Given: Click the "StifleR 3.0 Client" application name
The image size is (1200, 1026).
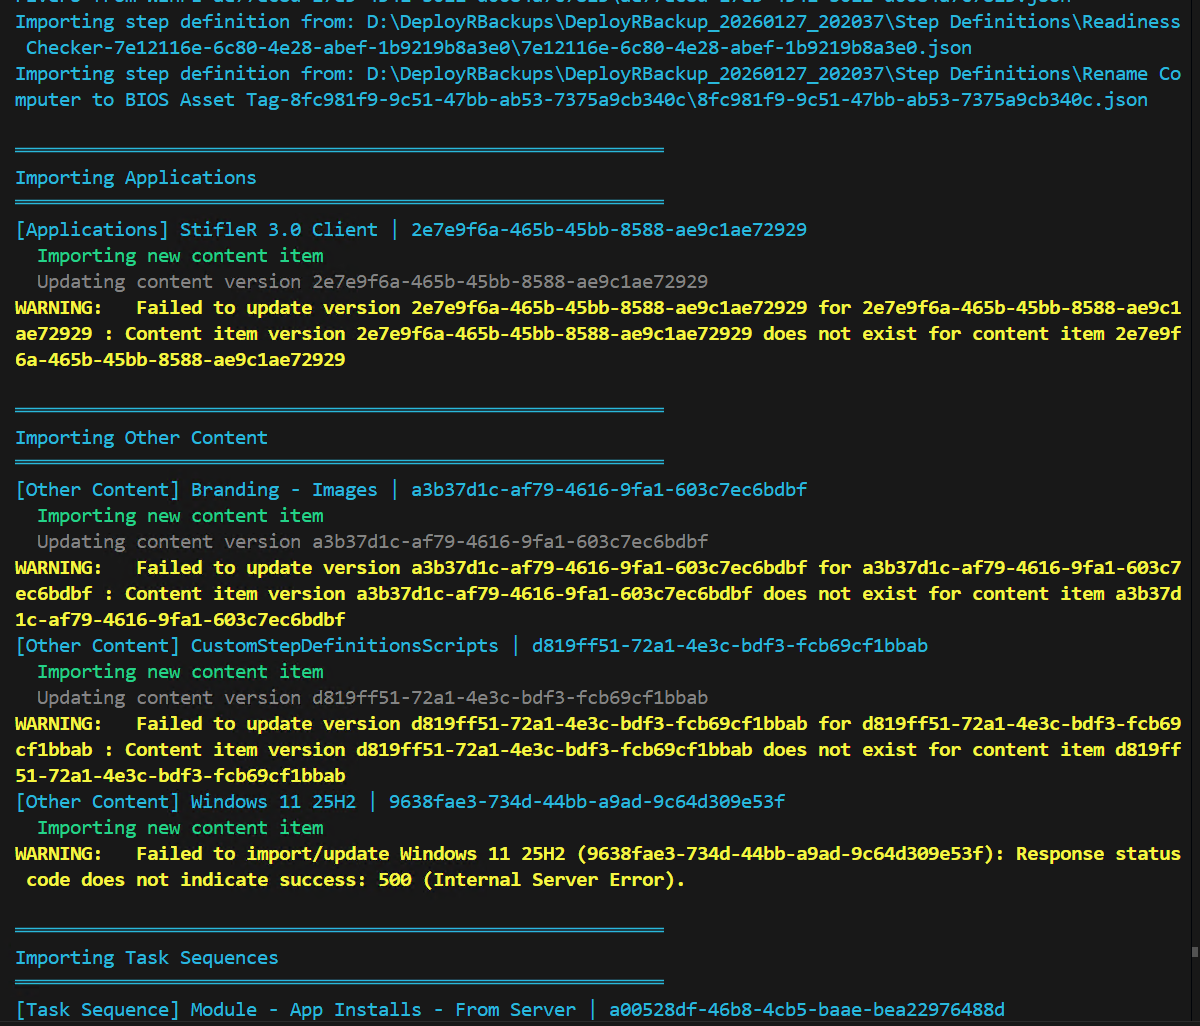Looking at the screenshot, I should 279,230.
